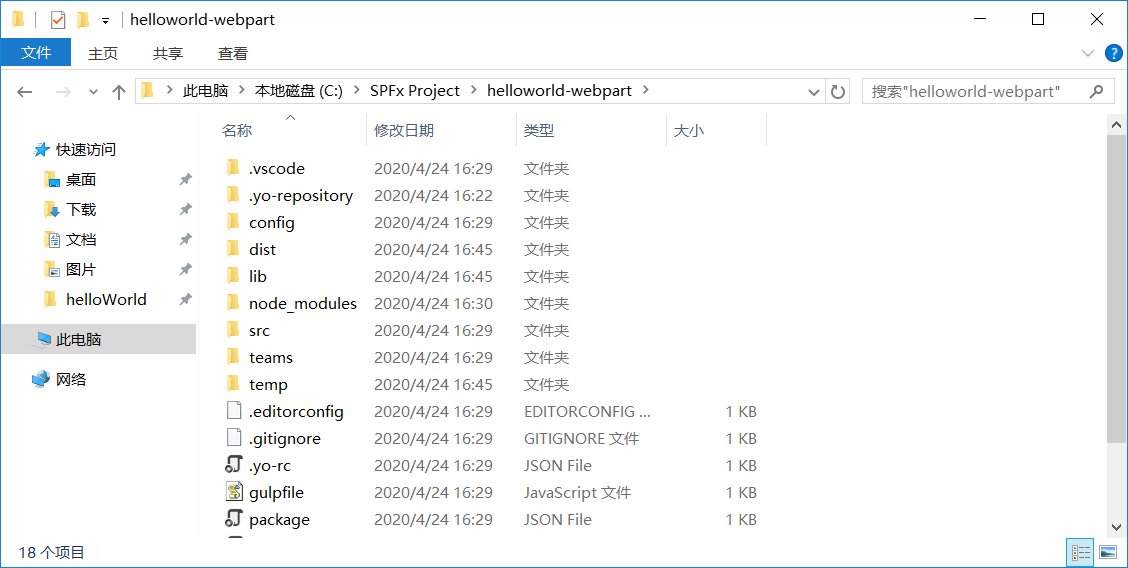Unpin 下载 using its pin icon
Screen dimensions: 1128x568
tap(186, 209)
